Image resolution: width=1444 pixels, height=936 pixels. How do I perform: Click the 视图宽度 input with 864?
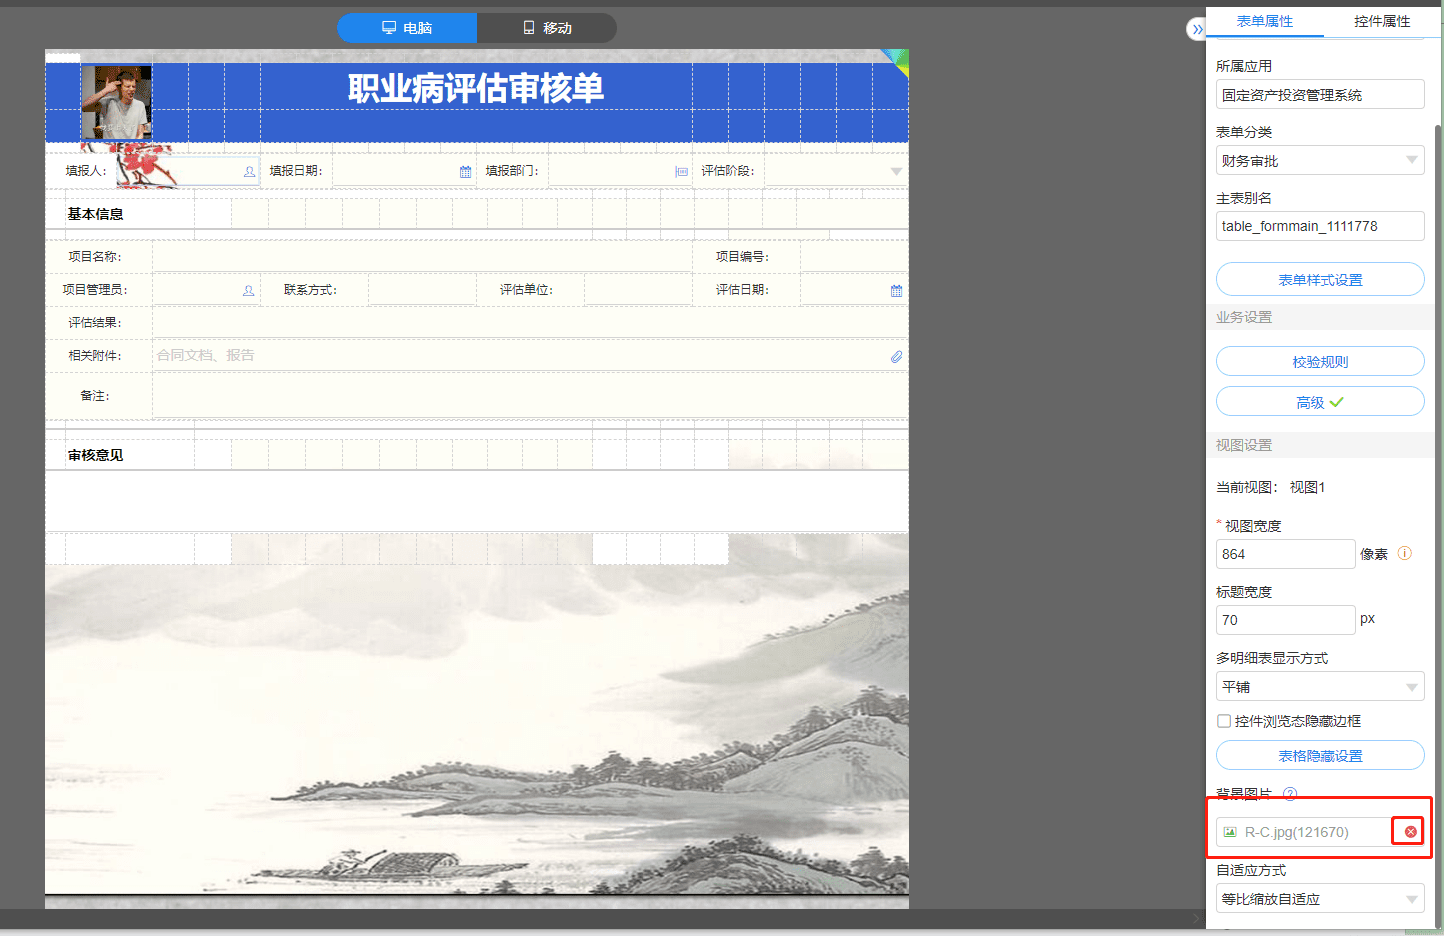coord(1285,554)
